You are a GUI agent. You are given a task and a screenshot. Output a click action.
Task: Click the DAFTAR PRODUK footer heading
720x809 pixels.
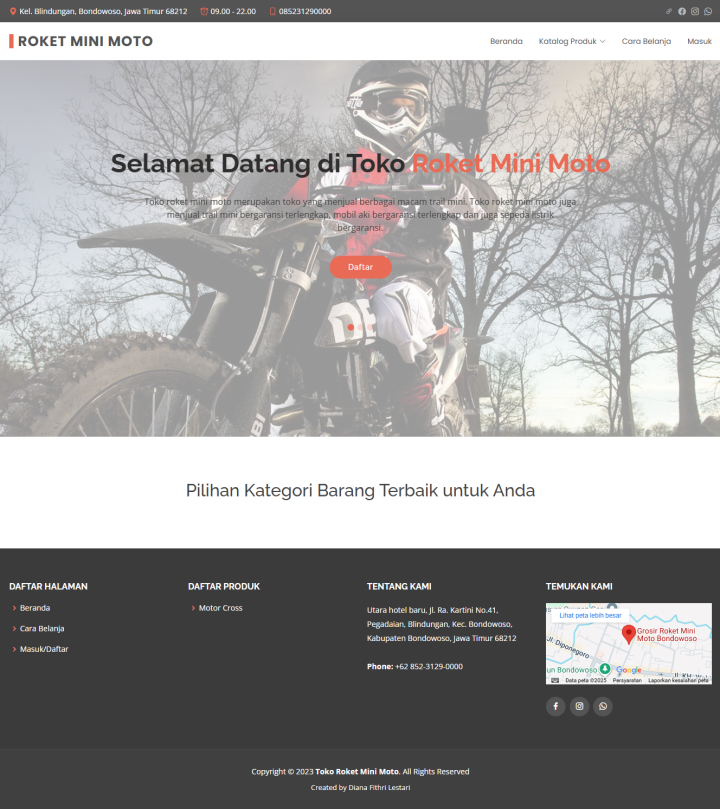pos(224,587)
